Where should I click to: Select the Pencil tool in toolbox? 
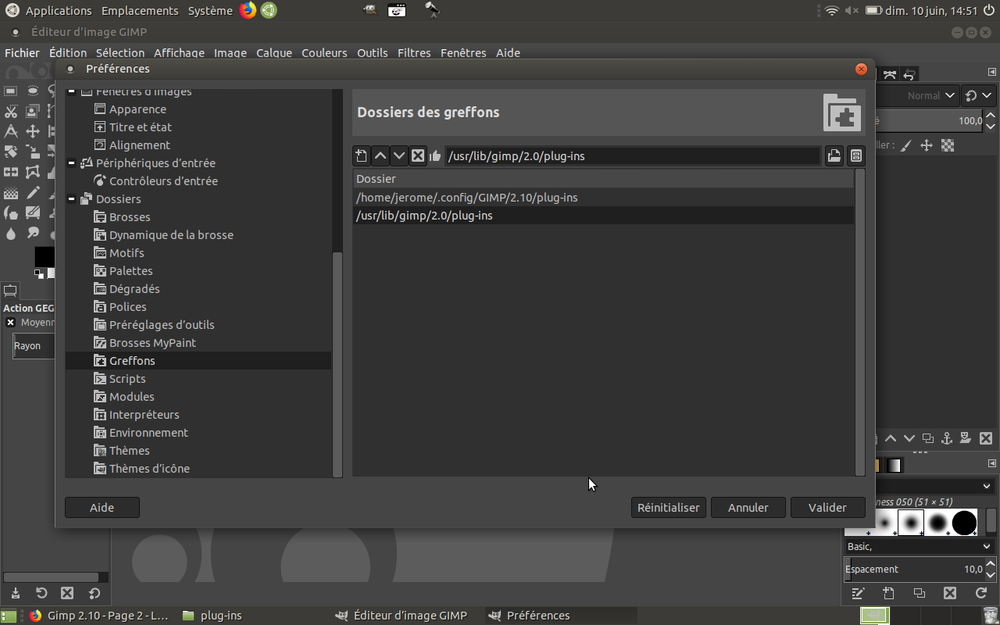click(x=32, y=193)
